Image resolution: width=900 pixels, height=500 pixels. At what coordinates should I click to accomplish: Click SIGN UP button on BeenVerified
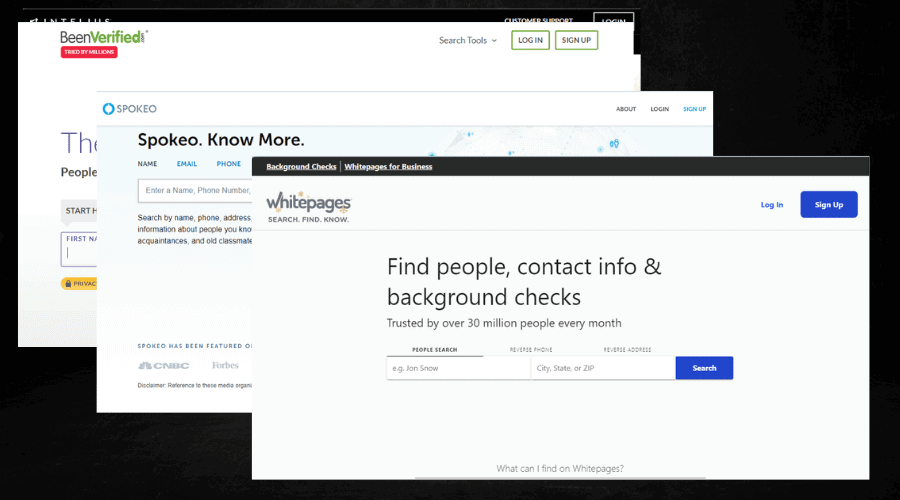[x=576, y=40]
